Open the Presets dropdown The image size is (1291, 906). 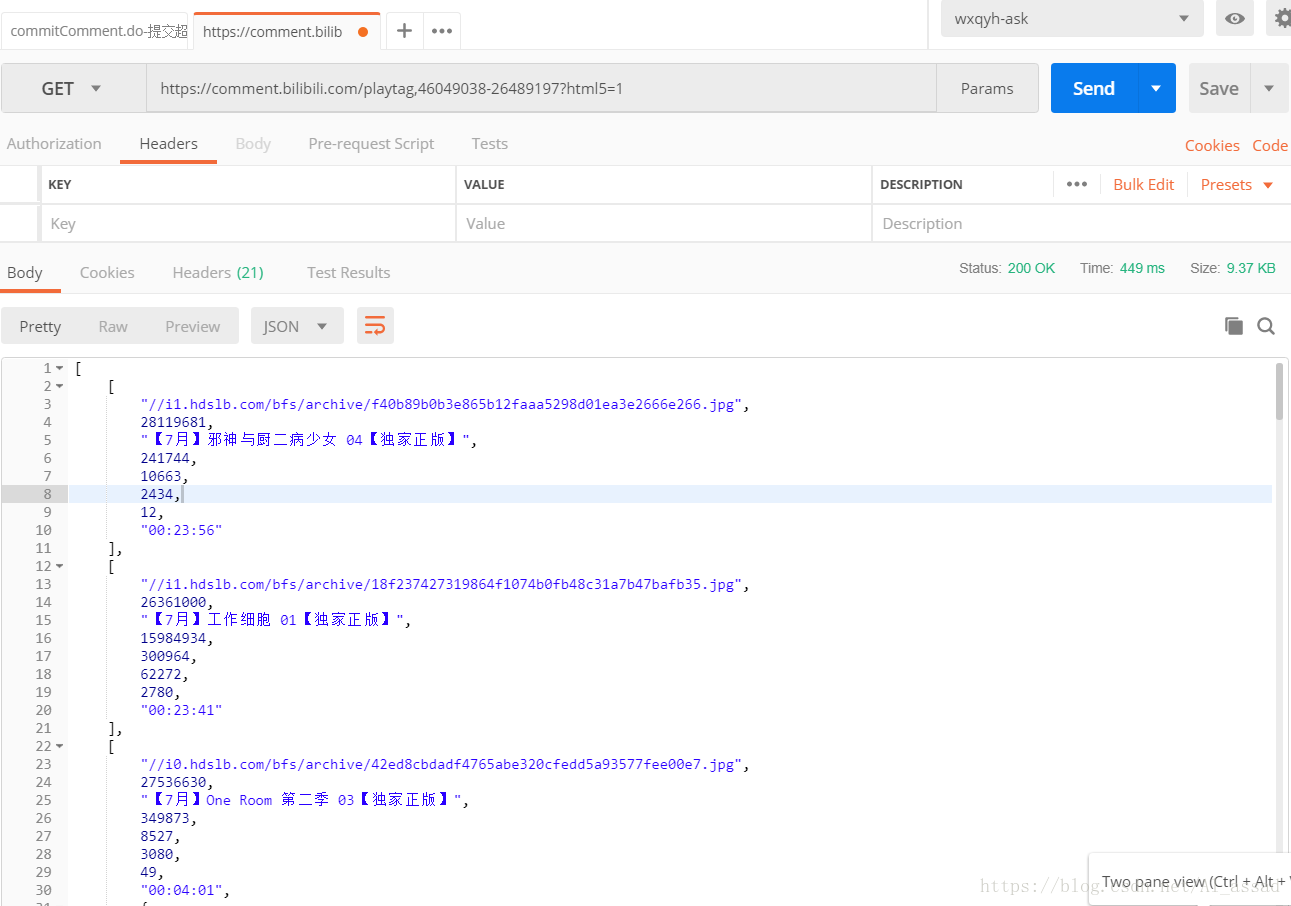click(1237, 184)
